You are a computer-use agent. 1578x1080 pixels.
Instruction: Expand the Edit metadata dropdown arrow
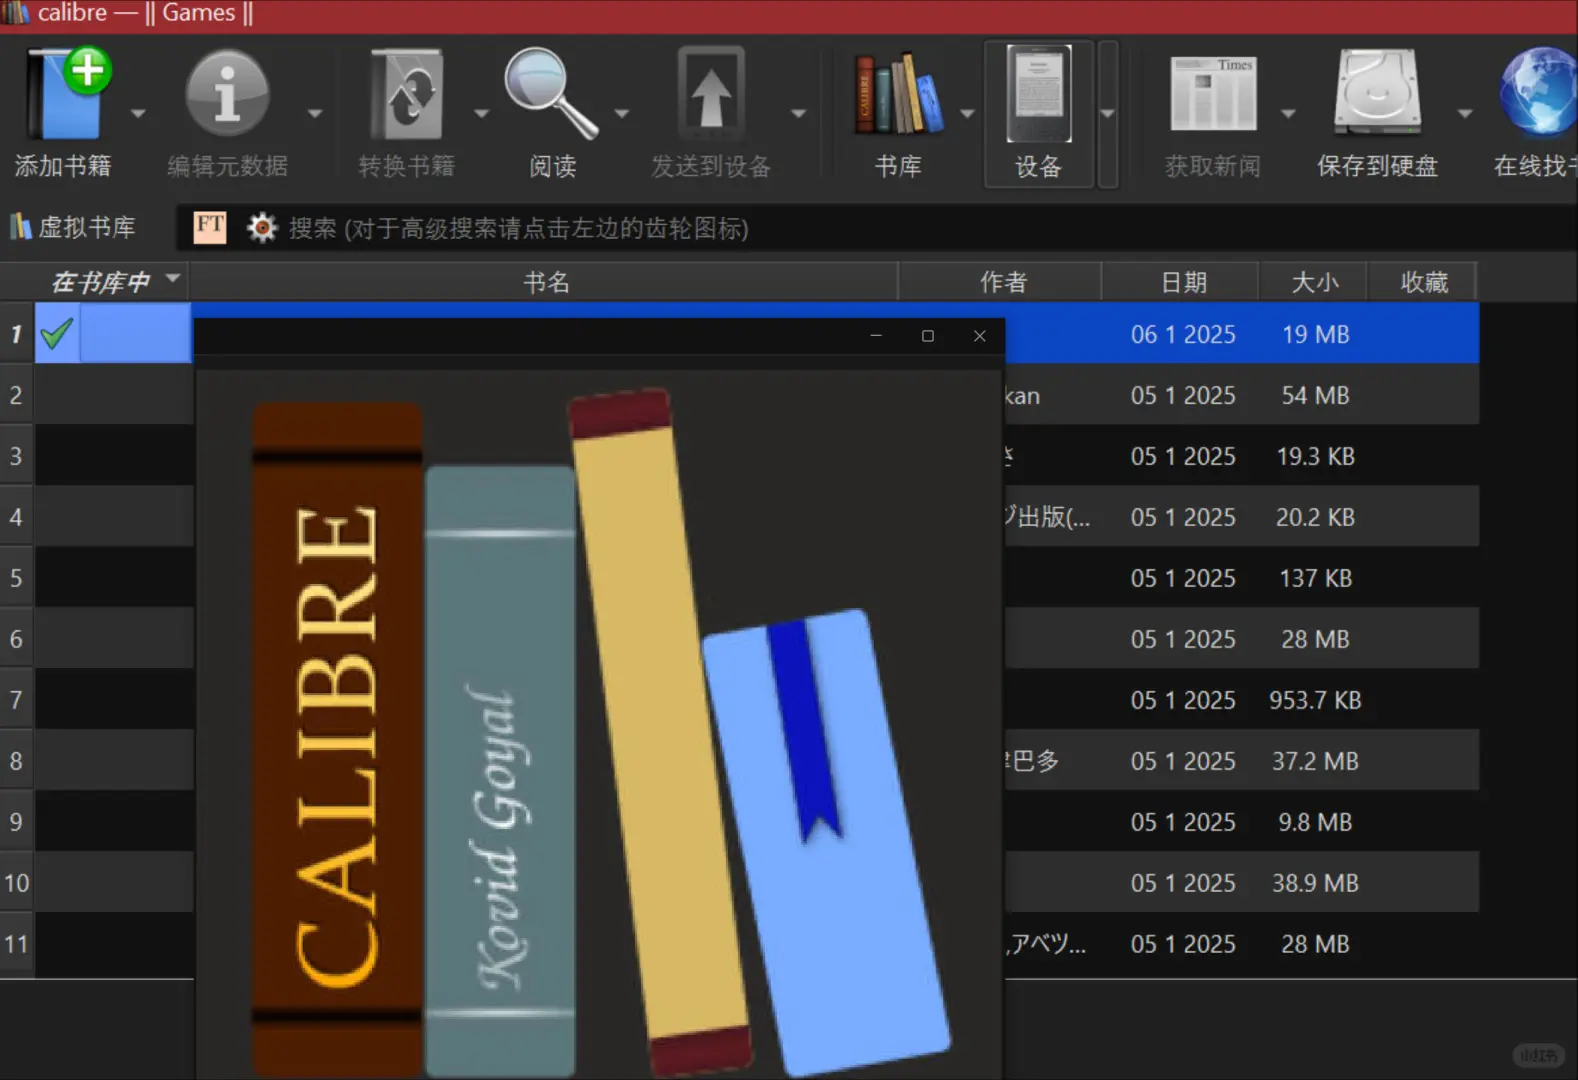coord(315,114)
